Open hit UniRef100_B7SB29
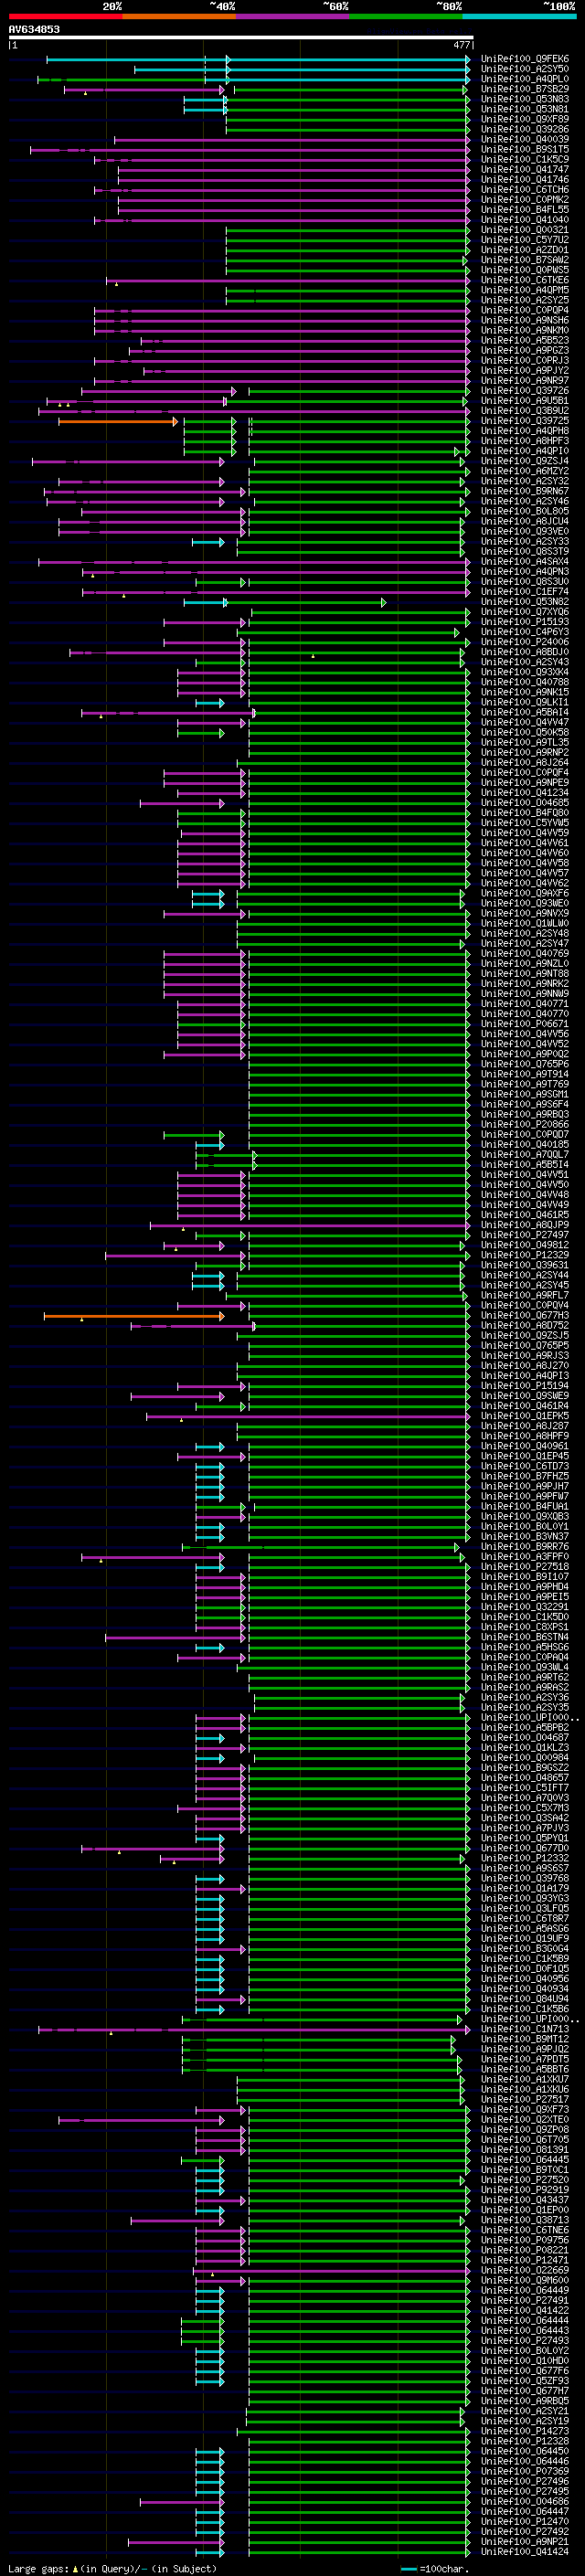 (x=525, y=89)
